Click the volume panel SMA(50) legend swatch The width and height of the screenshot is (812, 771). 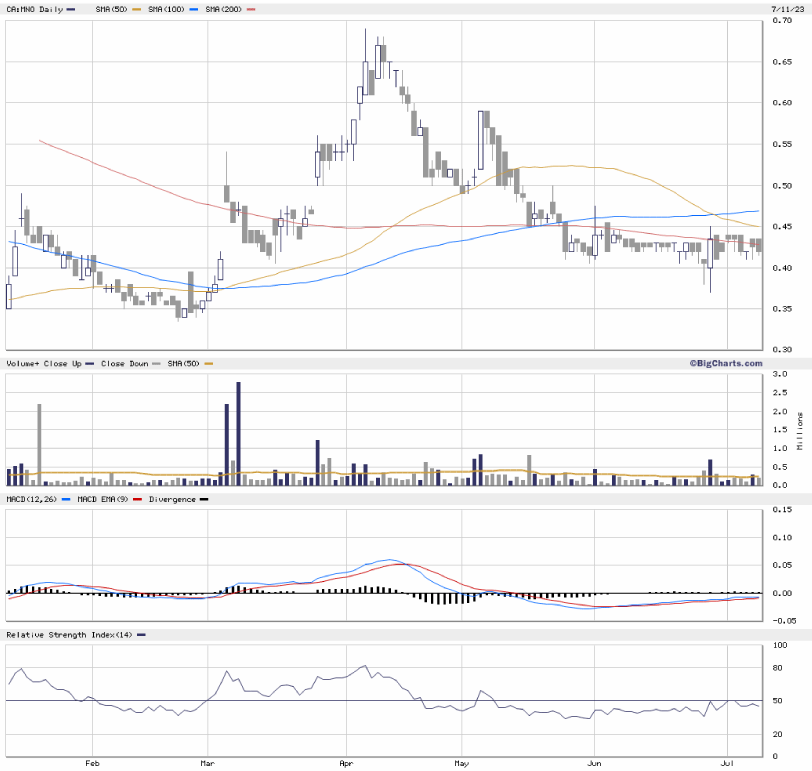pyautogui.click(x=209, y=364)
